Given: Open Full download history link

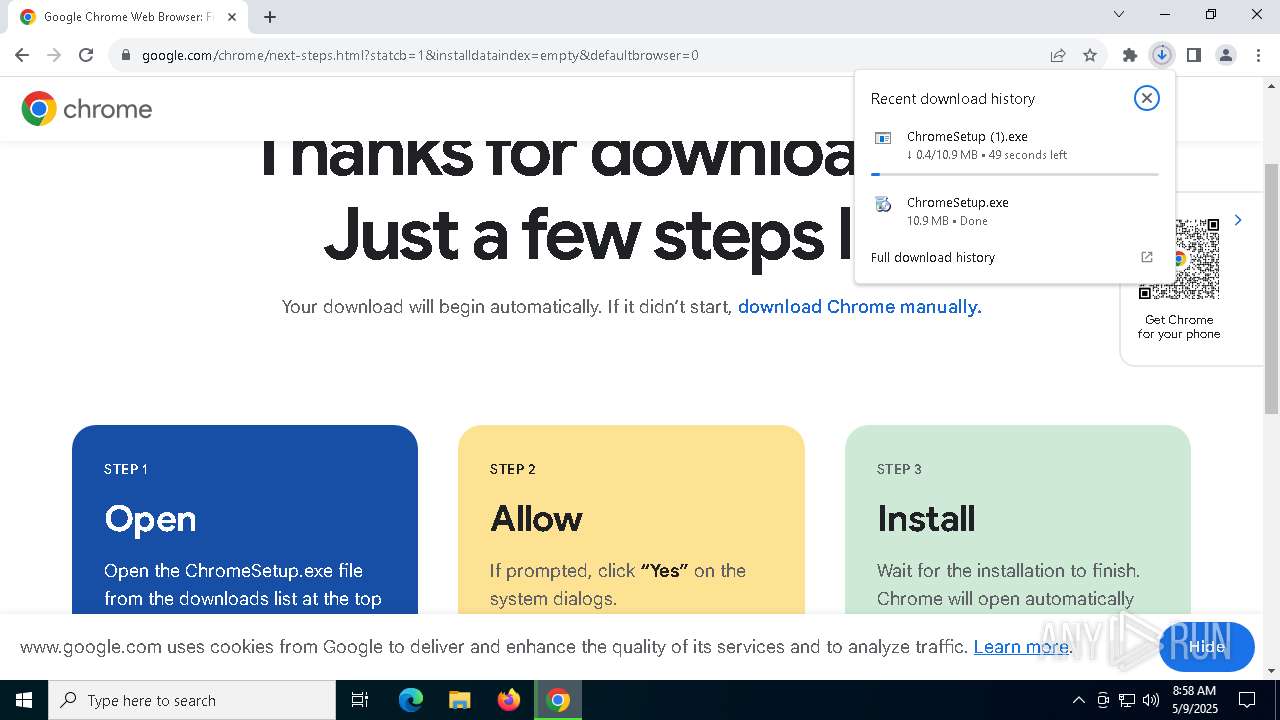Looking at the screenshot, I should tap(933, 257).
